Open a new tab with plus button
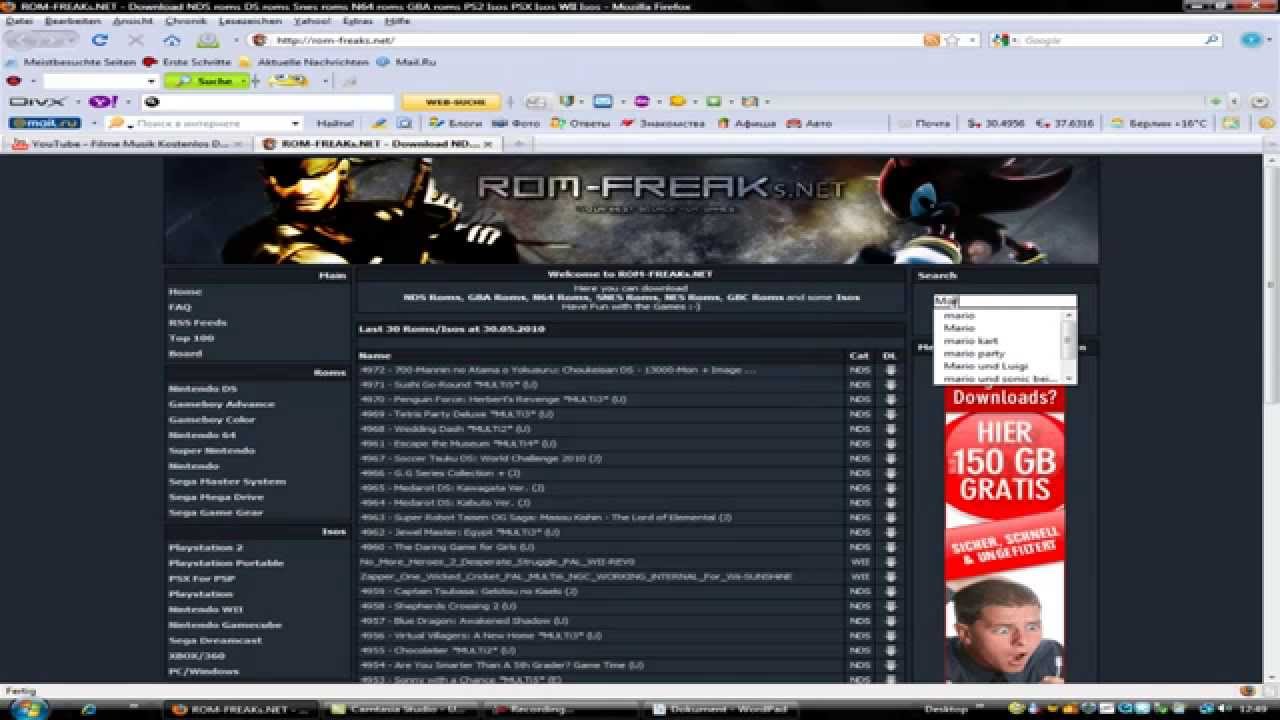Screen dimensions: 1280x720 click(x=519, y=144)
